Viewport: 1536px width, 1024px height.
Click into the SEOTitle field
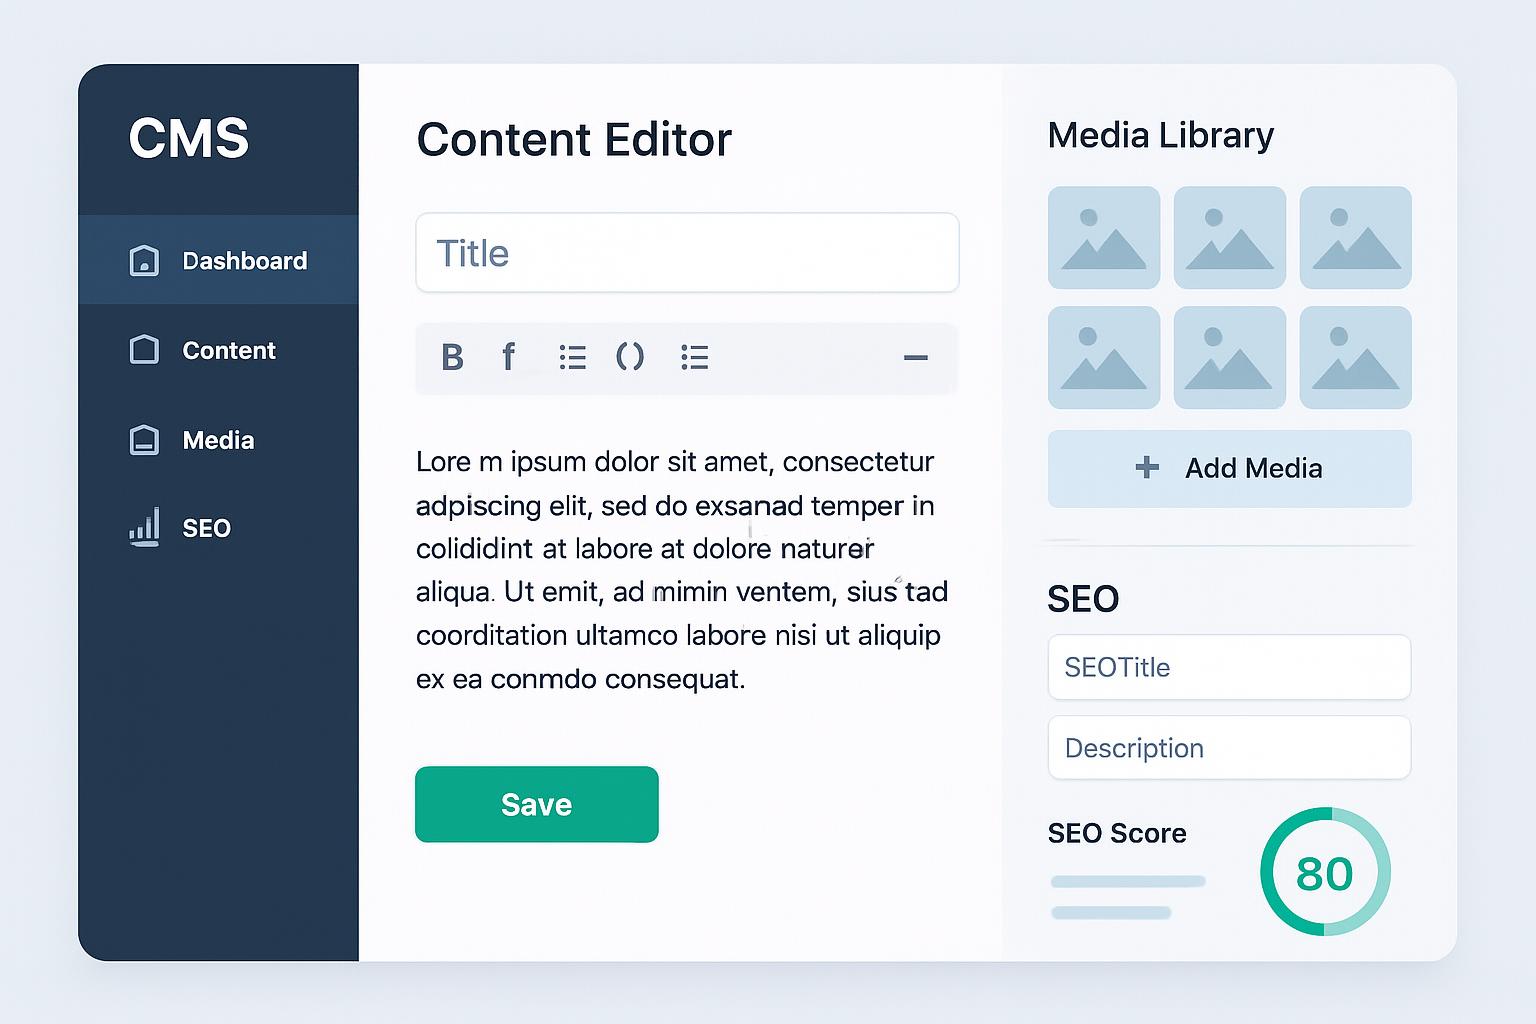[1229, 667]
